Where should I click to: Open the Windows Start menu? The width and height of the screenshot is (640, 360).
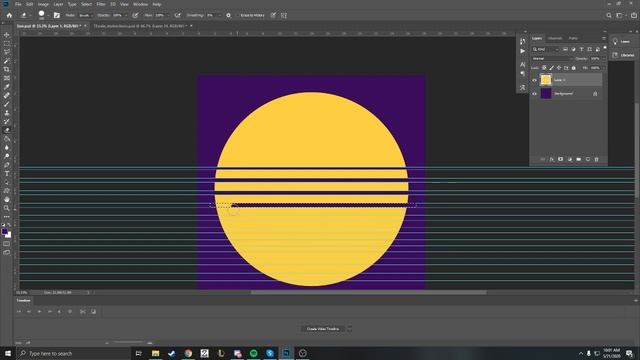click(x=8, y=353)
